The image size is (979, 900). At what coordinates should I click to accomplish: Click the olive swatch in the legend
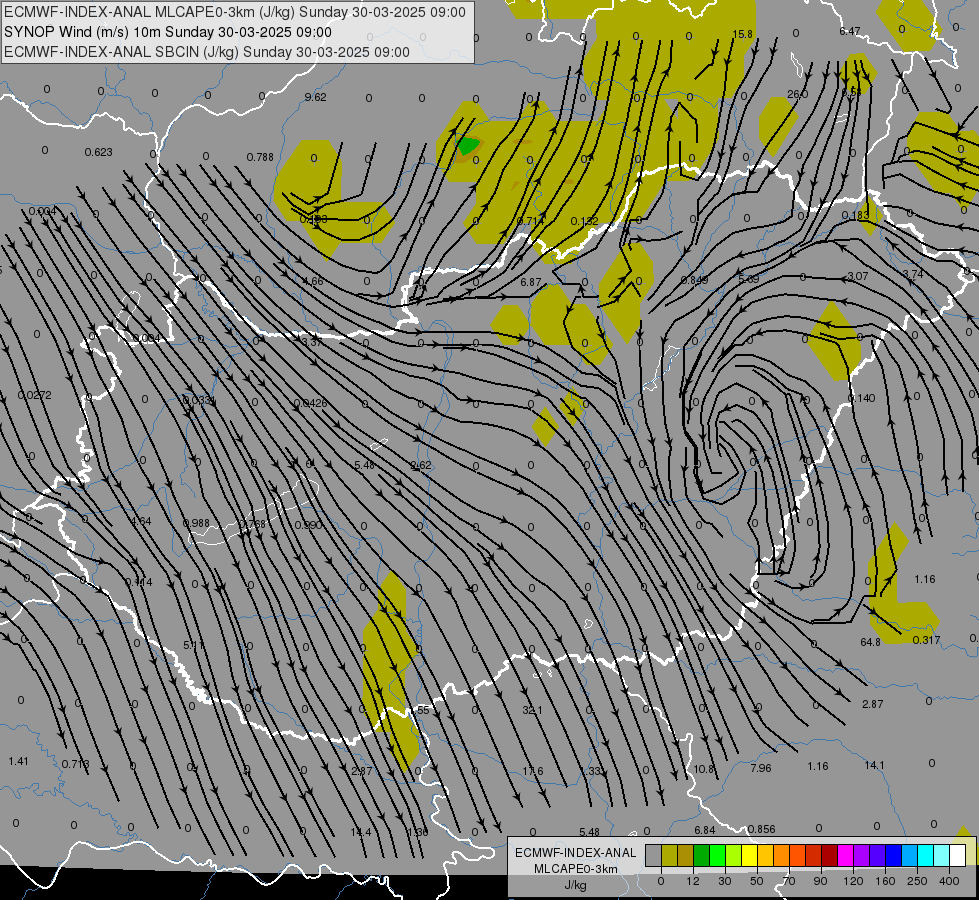coord(669,856)
